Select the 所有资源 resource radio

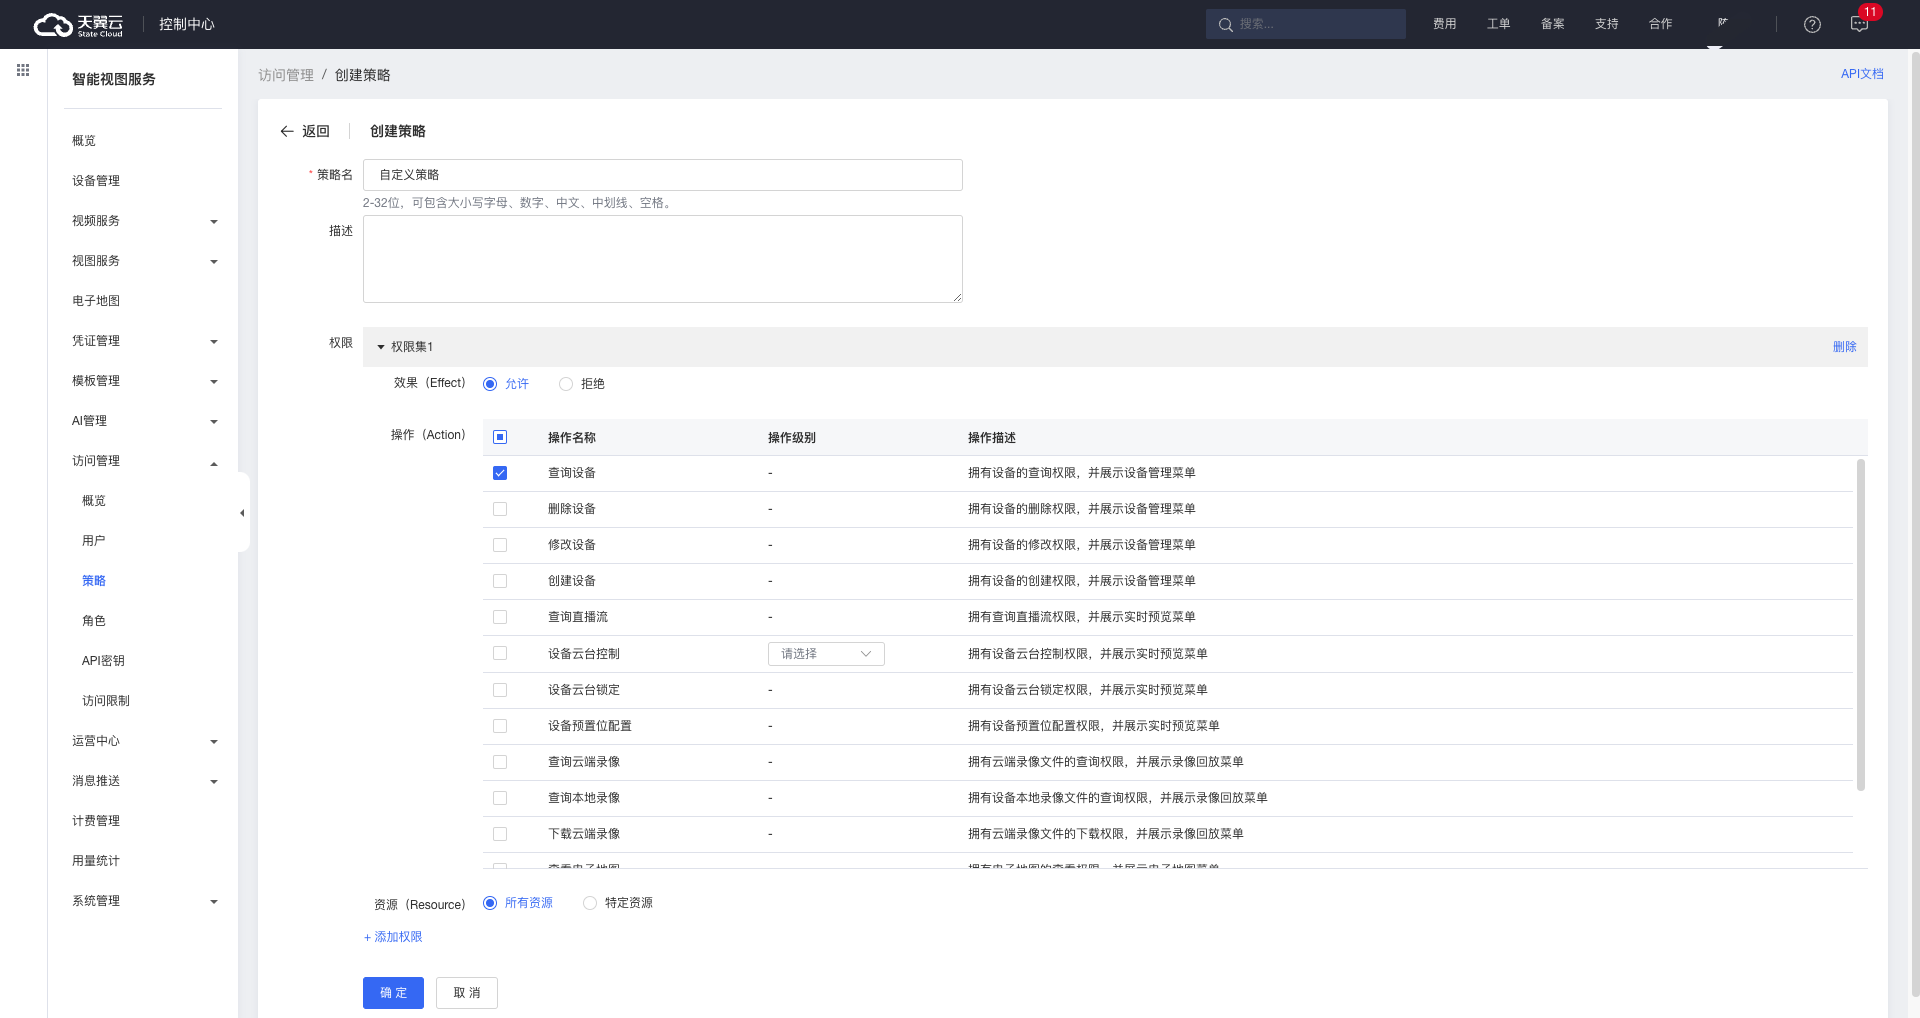click(x=490, y=903)
